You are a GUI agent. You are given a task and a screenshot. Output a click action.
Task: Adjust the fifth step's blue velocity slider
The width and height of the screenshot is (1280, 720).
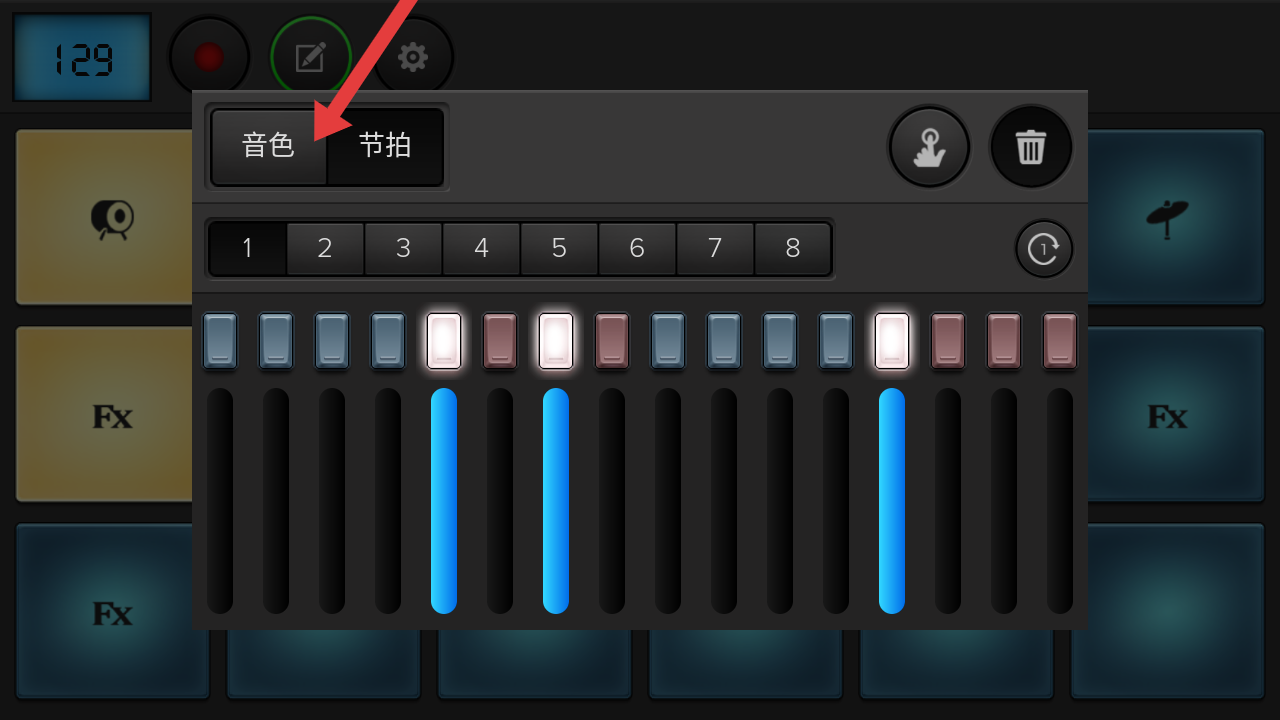click(x=444, y=500)
